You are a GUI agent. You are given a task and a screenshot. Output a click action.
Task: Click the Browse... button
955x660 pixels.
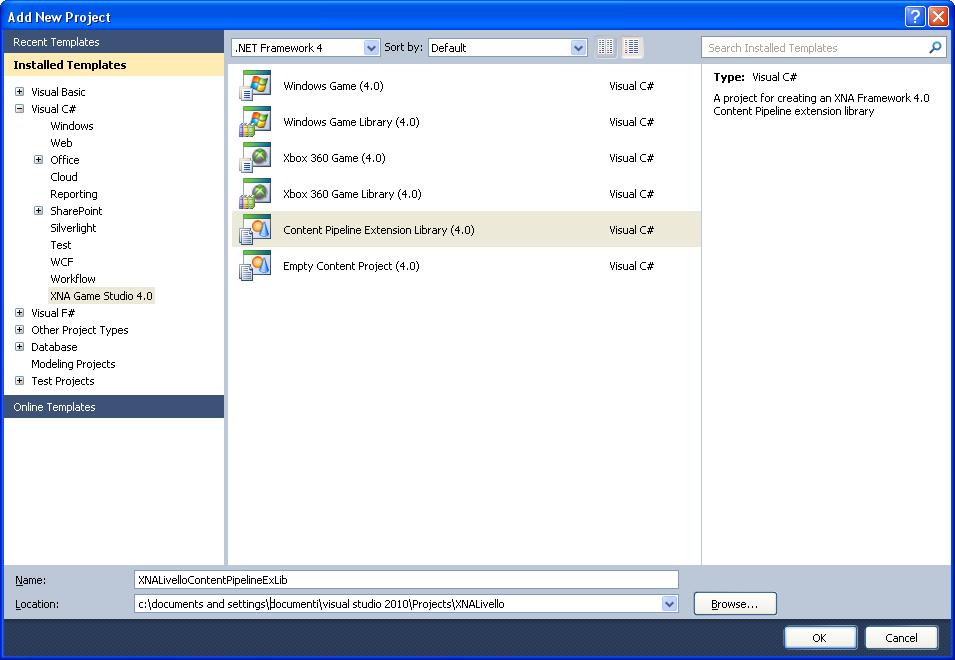point(734,604)
